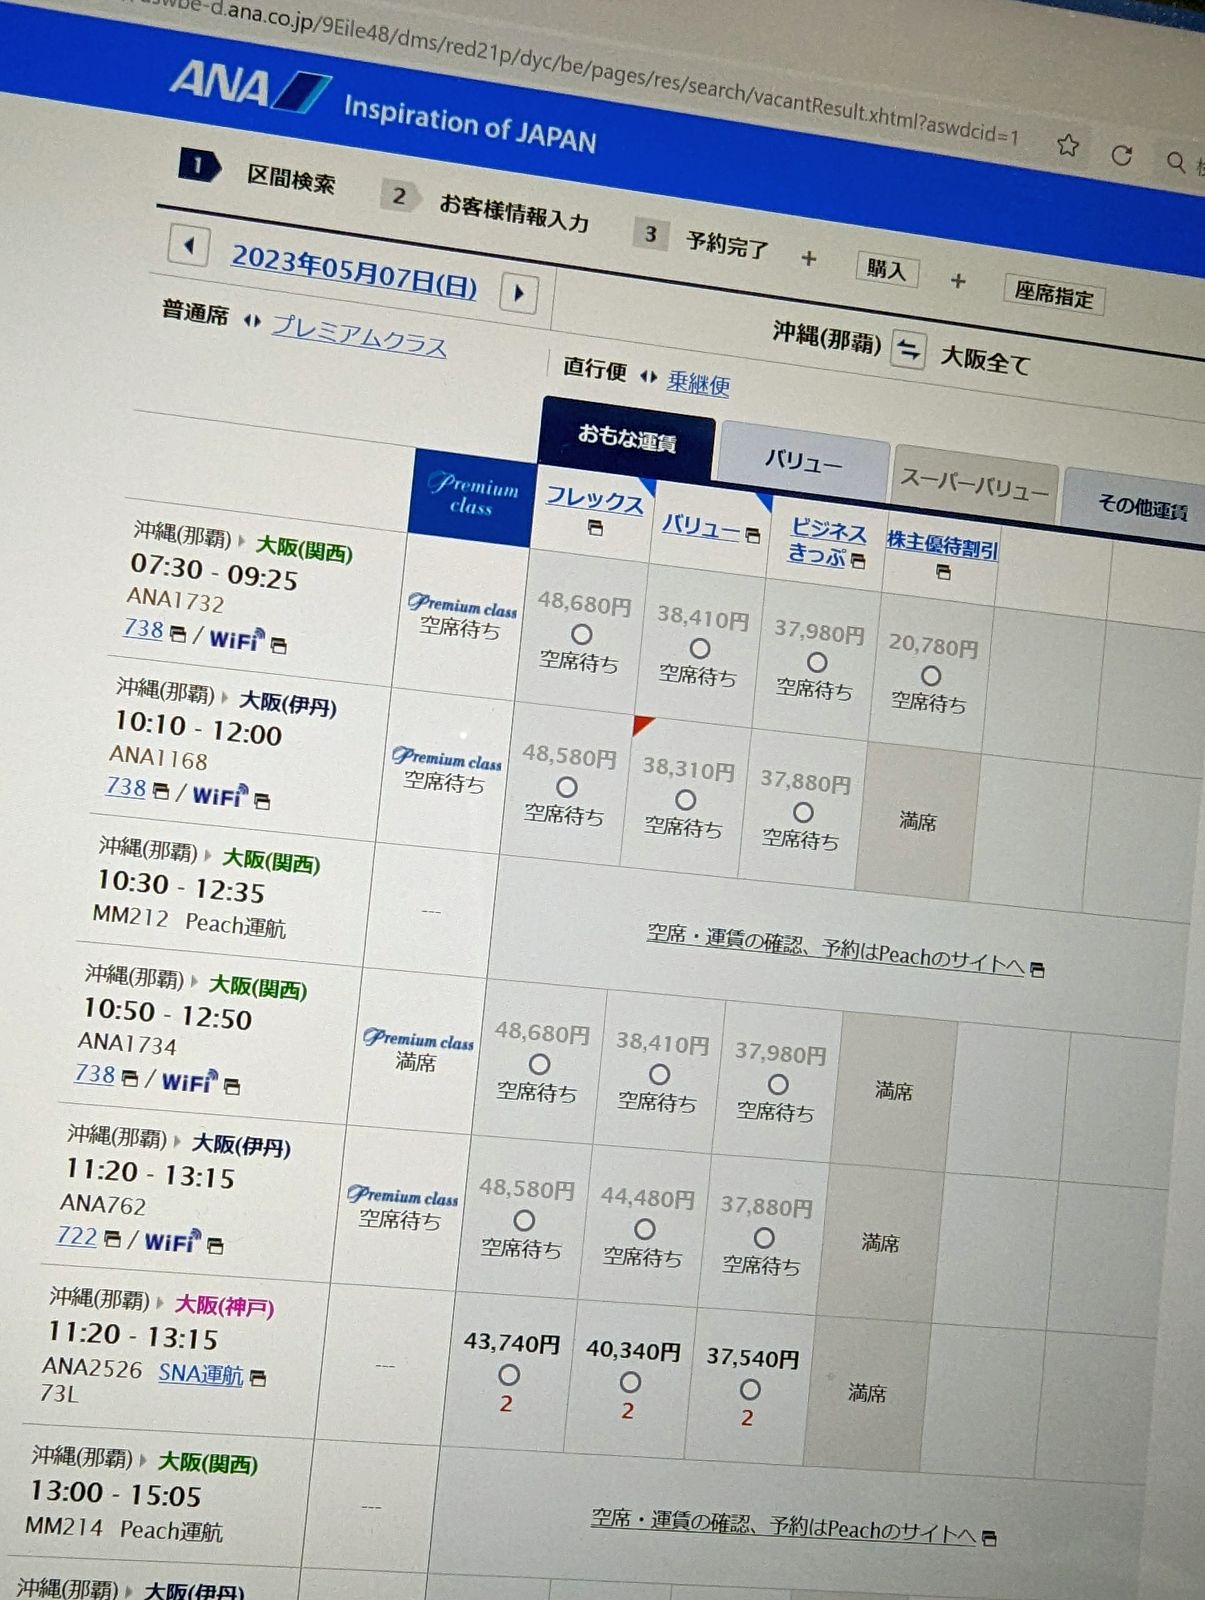This screenshot has height=1600, width=1205.
Task: Open フレックス fare header link
Action: [x=595, y=499]
